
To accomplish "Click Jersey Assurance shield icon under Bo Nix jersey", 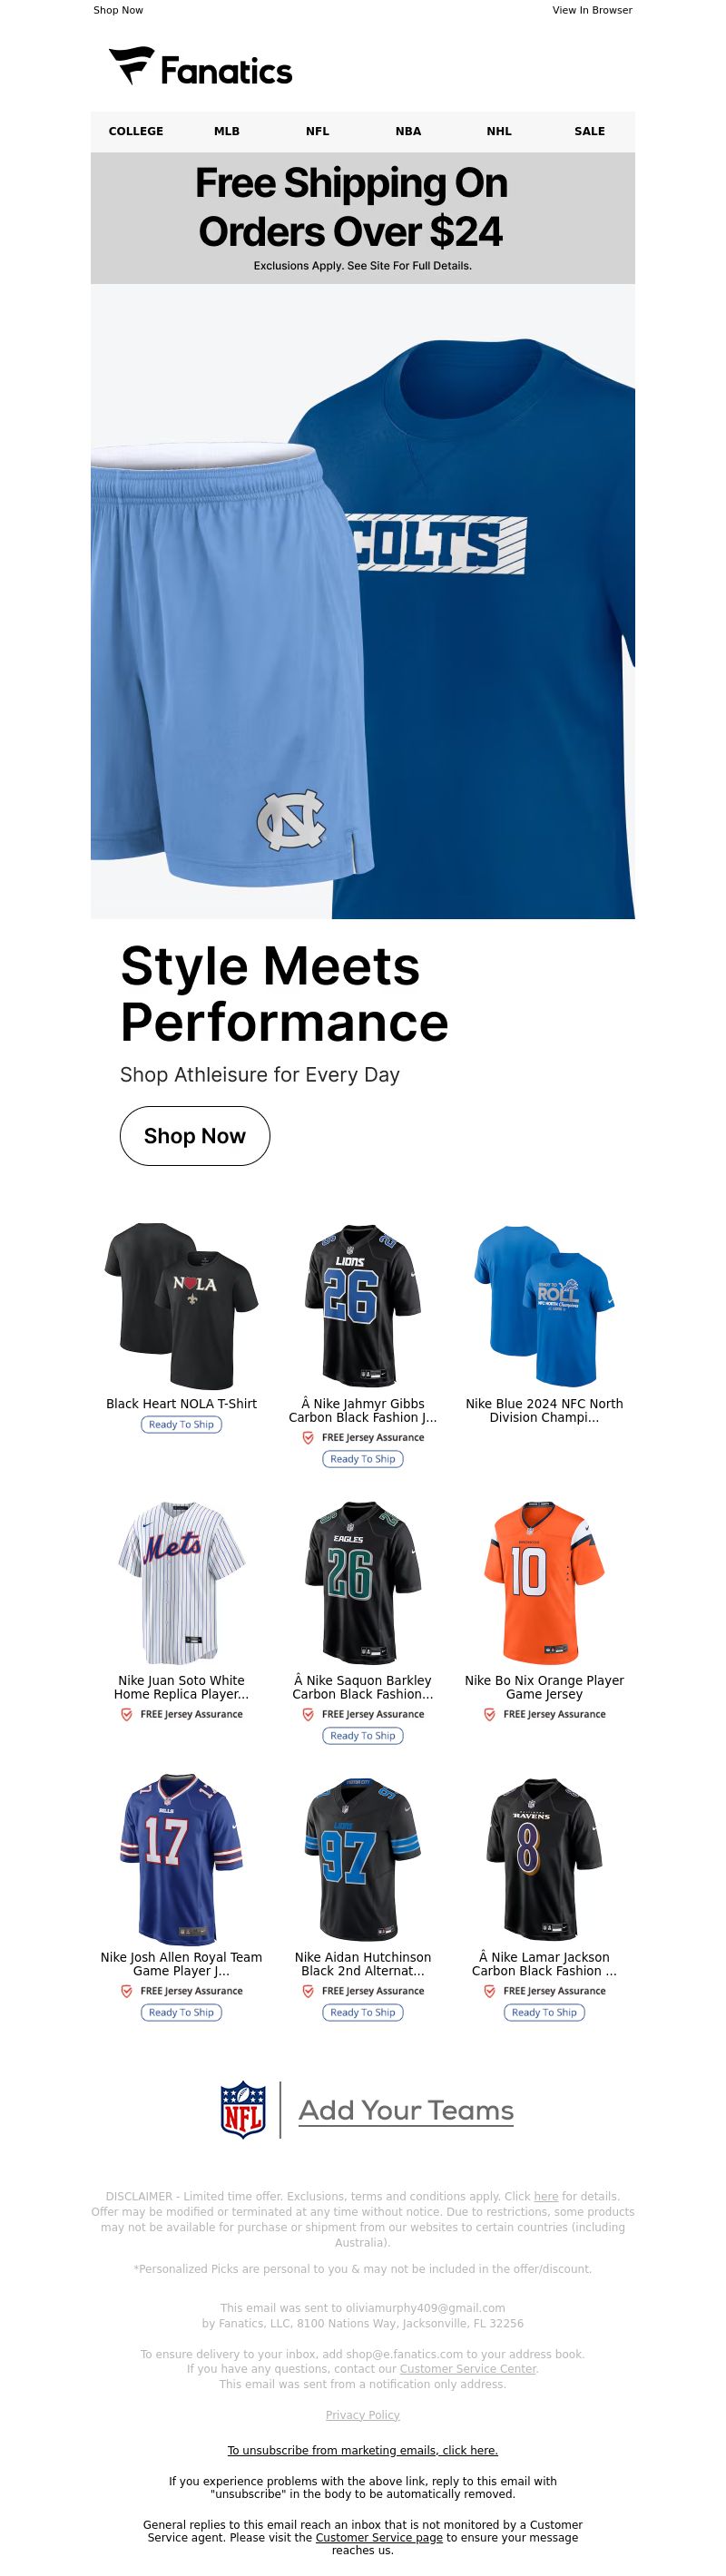I will click(x=490, y=1714).
